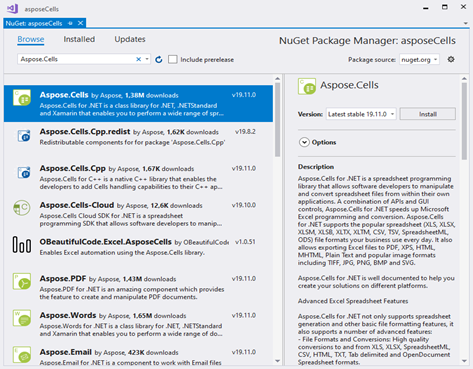Screen dimensions: 473x369
Task: Click version v19.10.0 of Aspose.Cells-Cloud
Action: pyautogui.click(x=244, y=205)
